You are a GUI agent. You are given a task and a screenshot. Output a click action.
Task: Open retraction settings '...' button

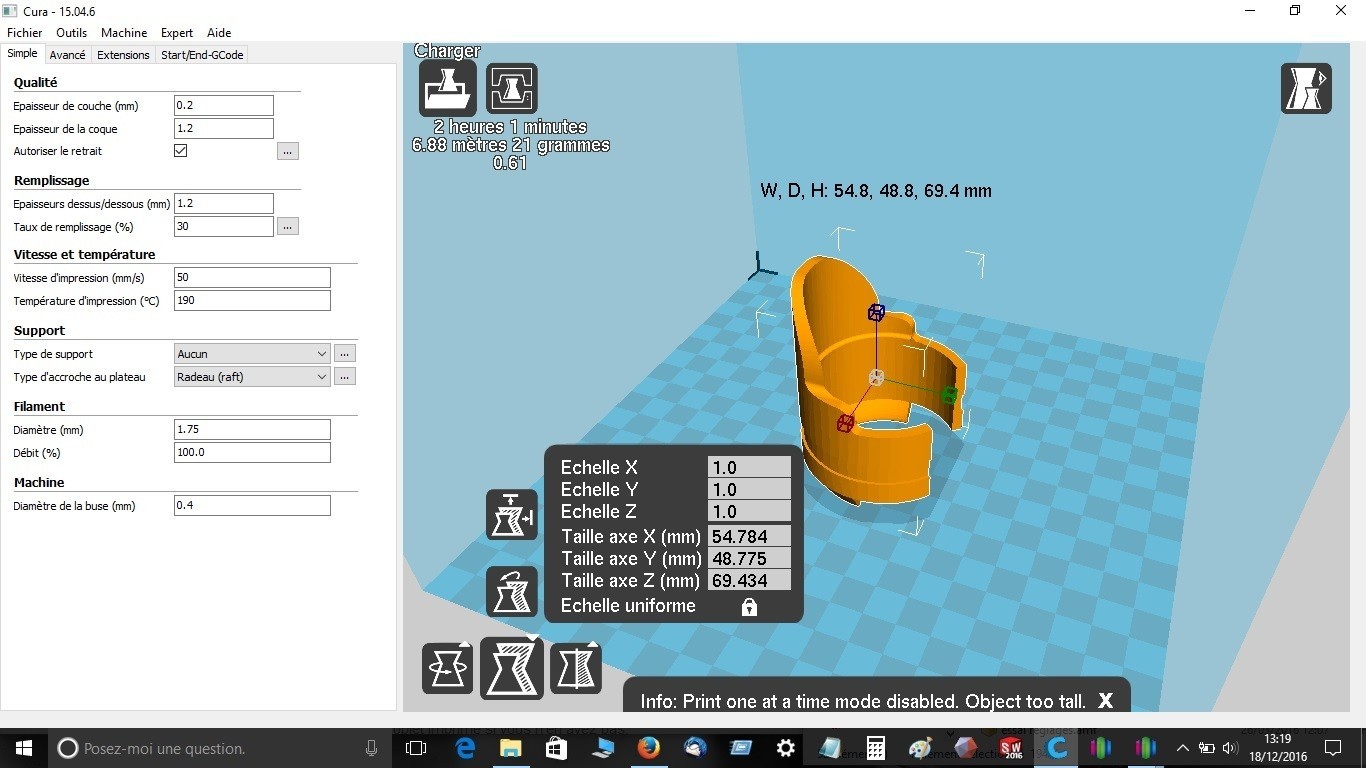(288, 151)
